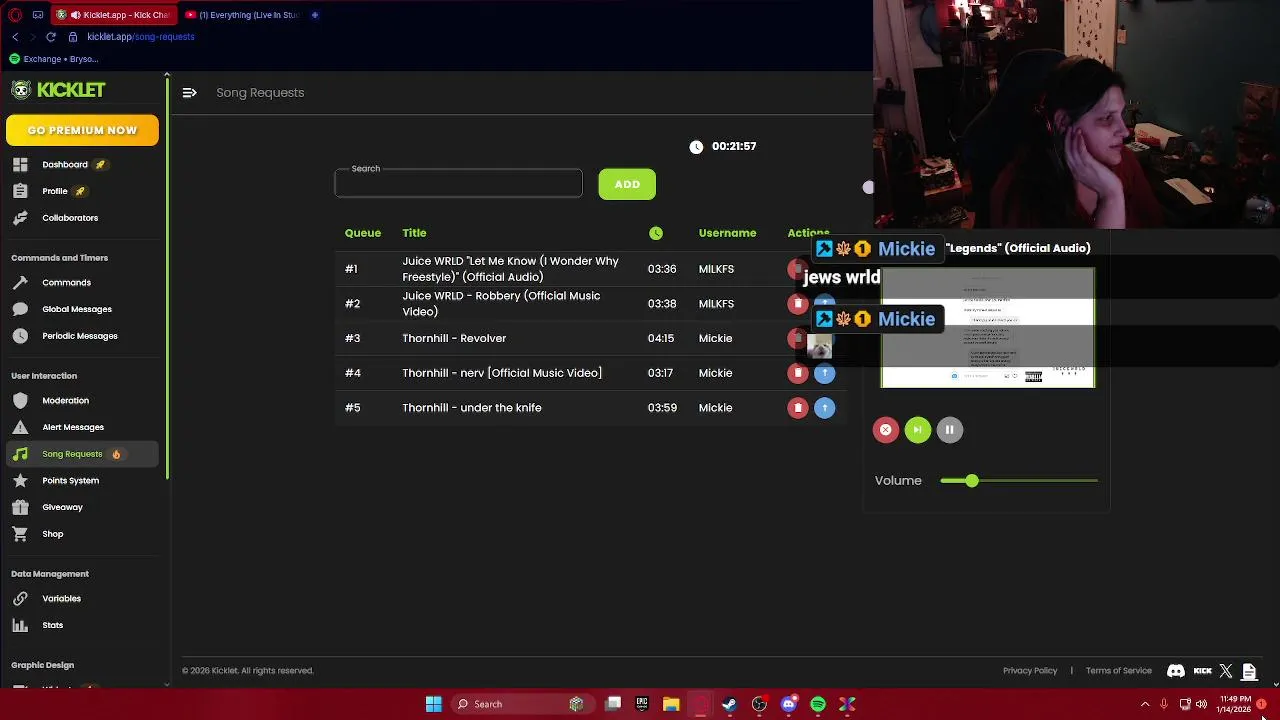Screen dimensions: 1280x720
Task: Open Privacy Policy link
Action: (1030, 671)
